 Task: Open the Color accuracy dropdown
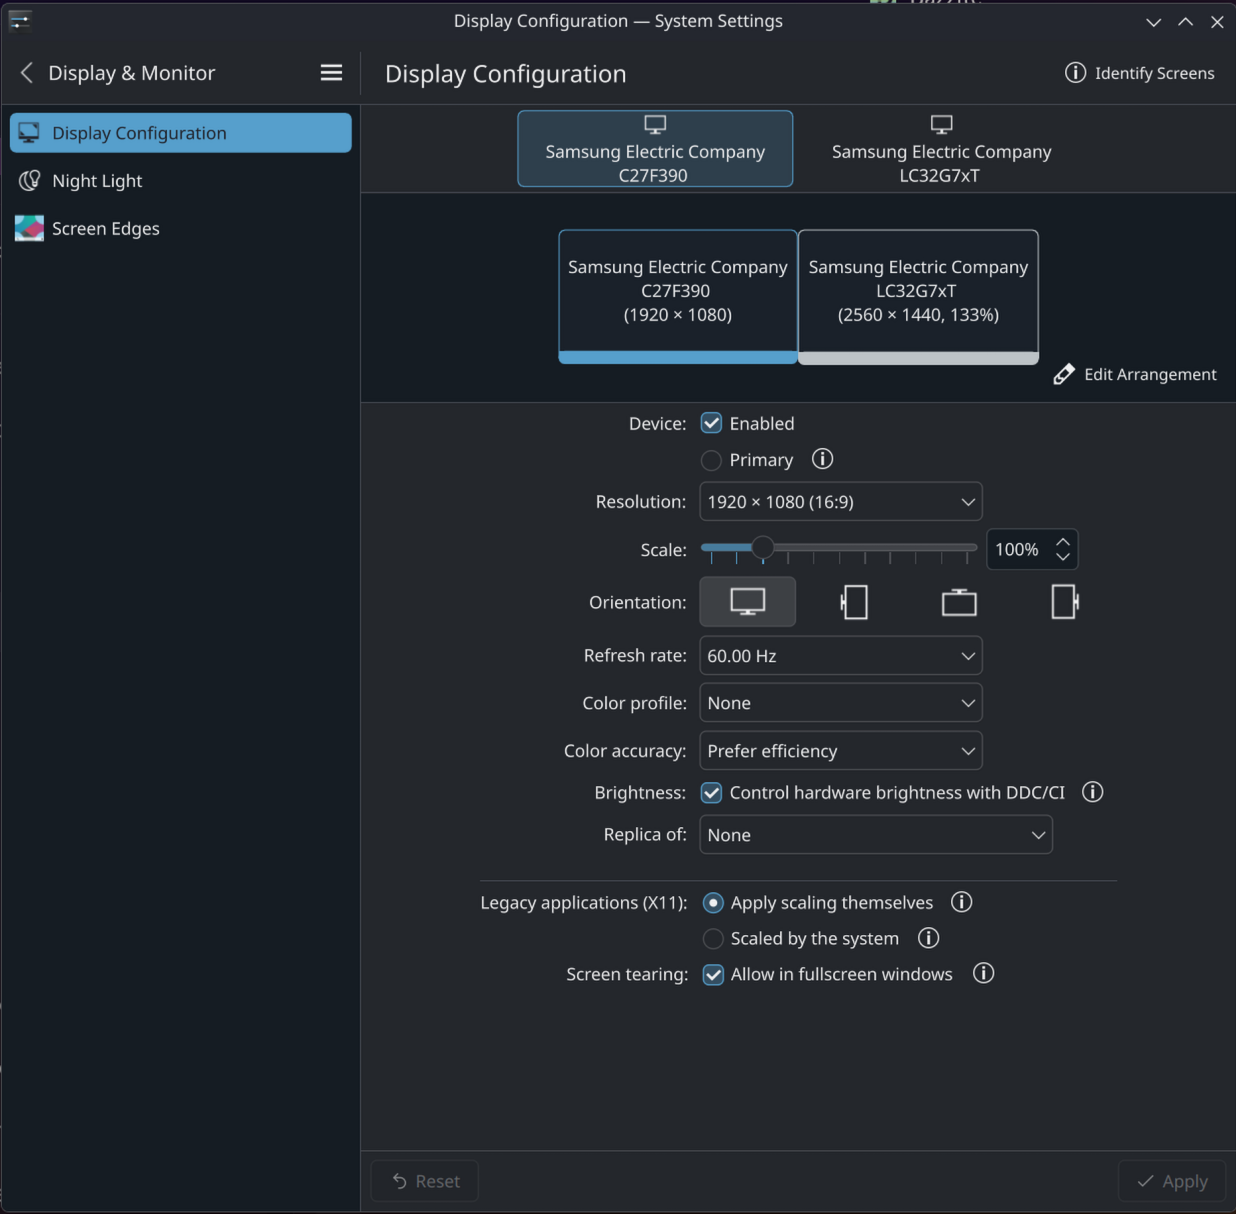click(841, 751)
